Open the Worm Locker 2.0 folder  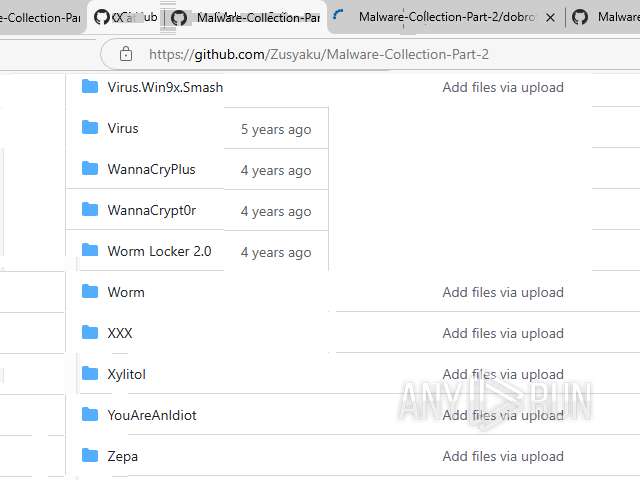tap(159, 251)
